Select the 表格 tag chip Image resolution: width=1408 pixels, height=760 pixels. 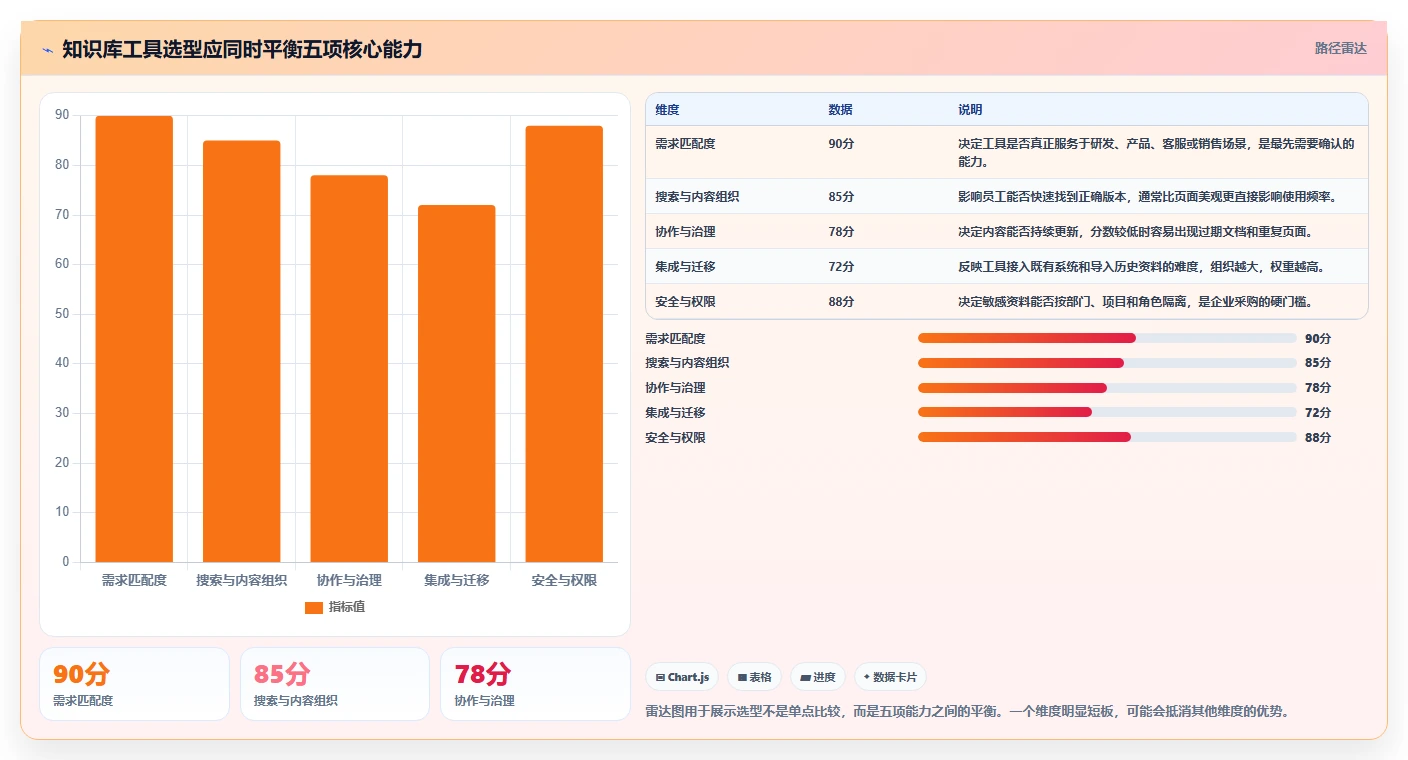pyautogui.click(x=755, y=677)
